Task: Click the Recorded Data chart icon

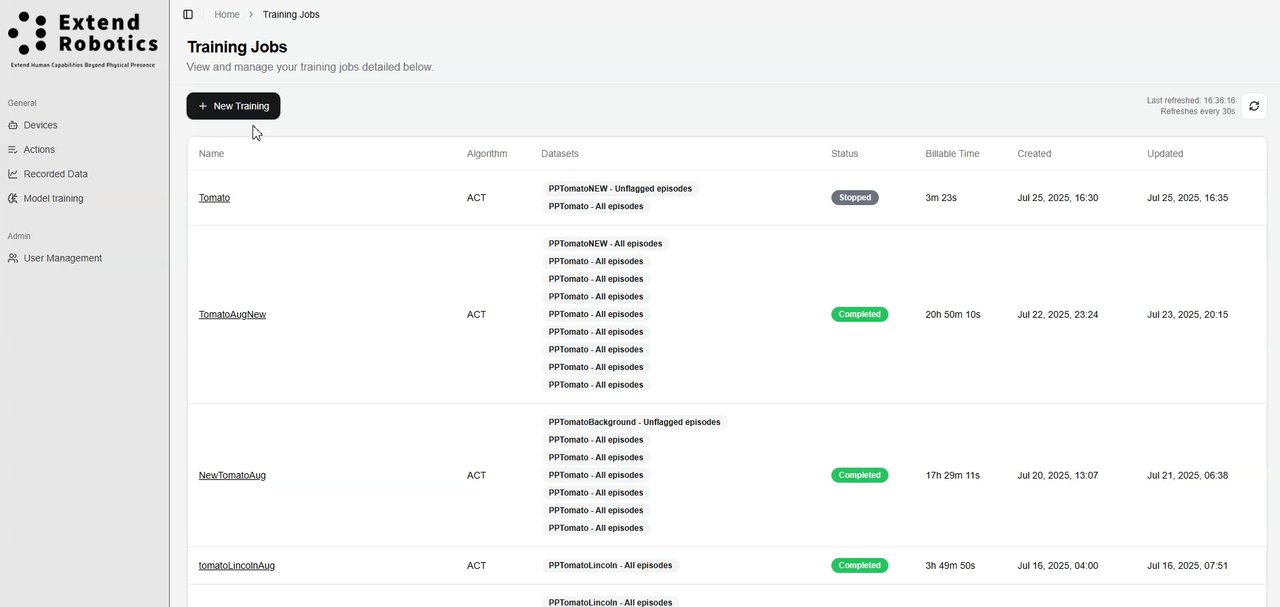Action: (13, 174)
